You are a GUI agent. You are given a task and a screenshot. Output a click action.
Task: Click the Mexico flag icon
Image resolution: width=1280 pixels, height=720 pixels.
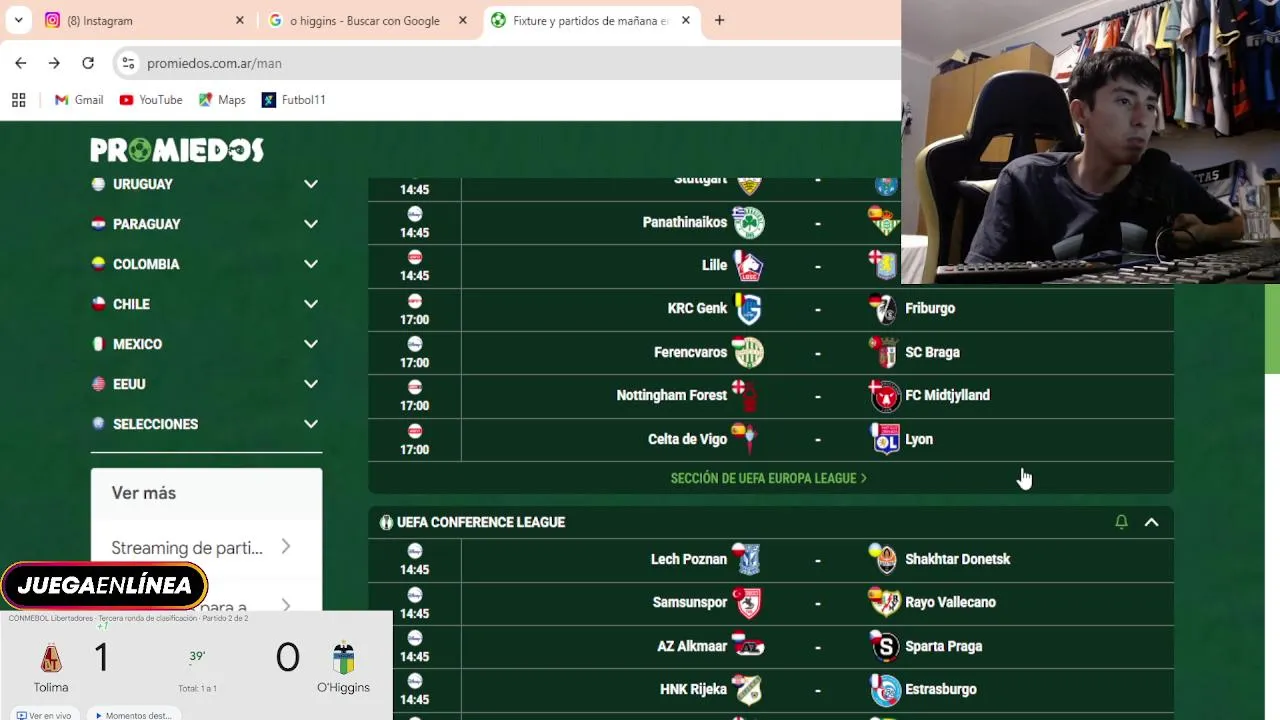coord(98,344)
